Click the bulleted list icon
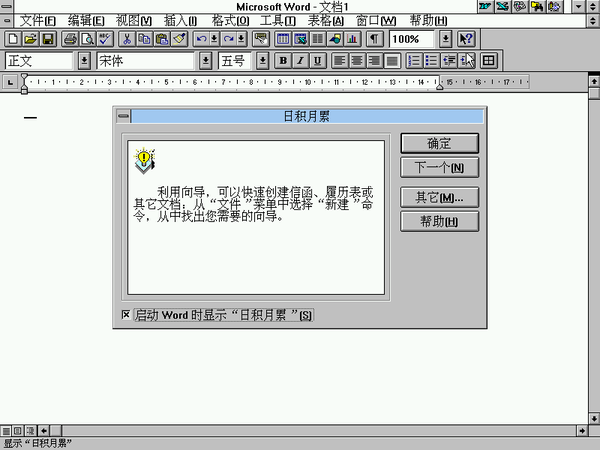The height and width of the screenshot is (450, 600). (432, 61)
